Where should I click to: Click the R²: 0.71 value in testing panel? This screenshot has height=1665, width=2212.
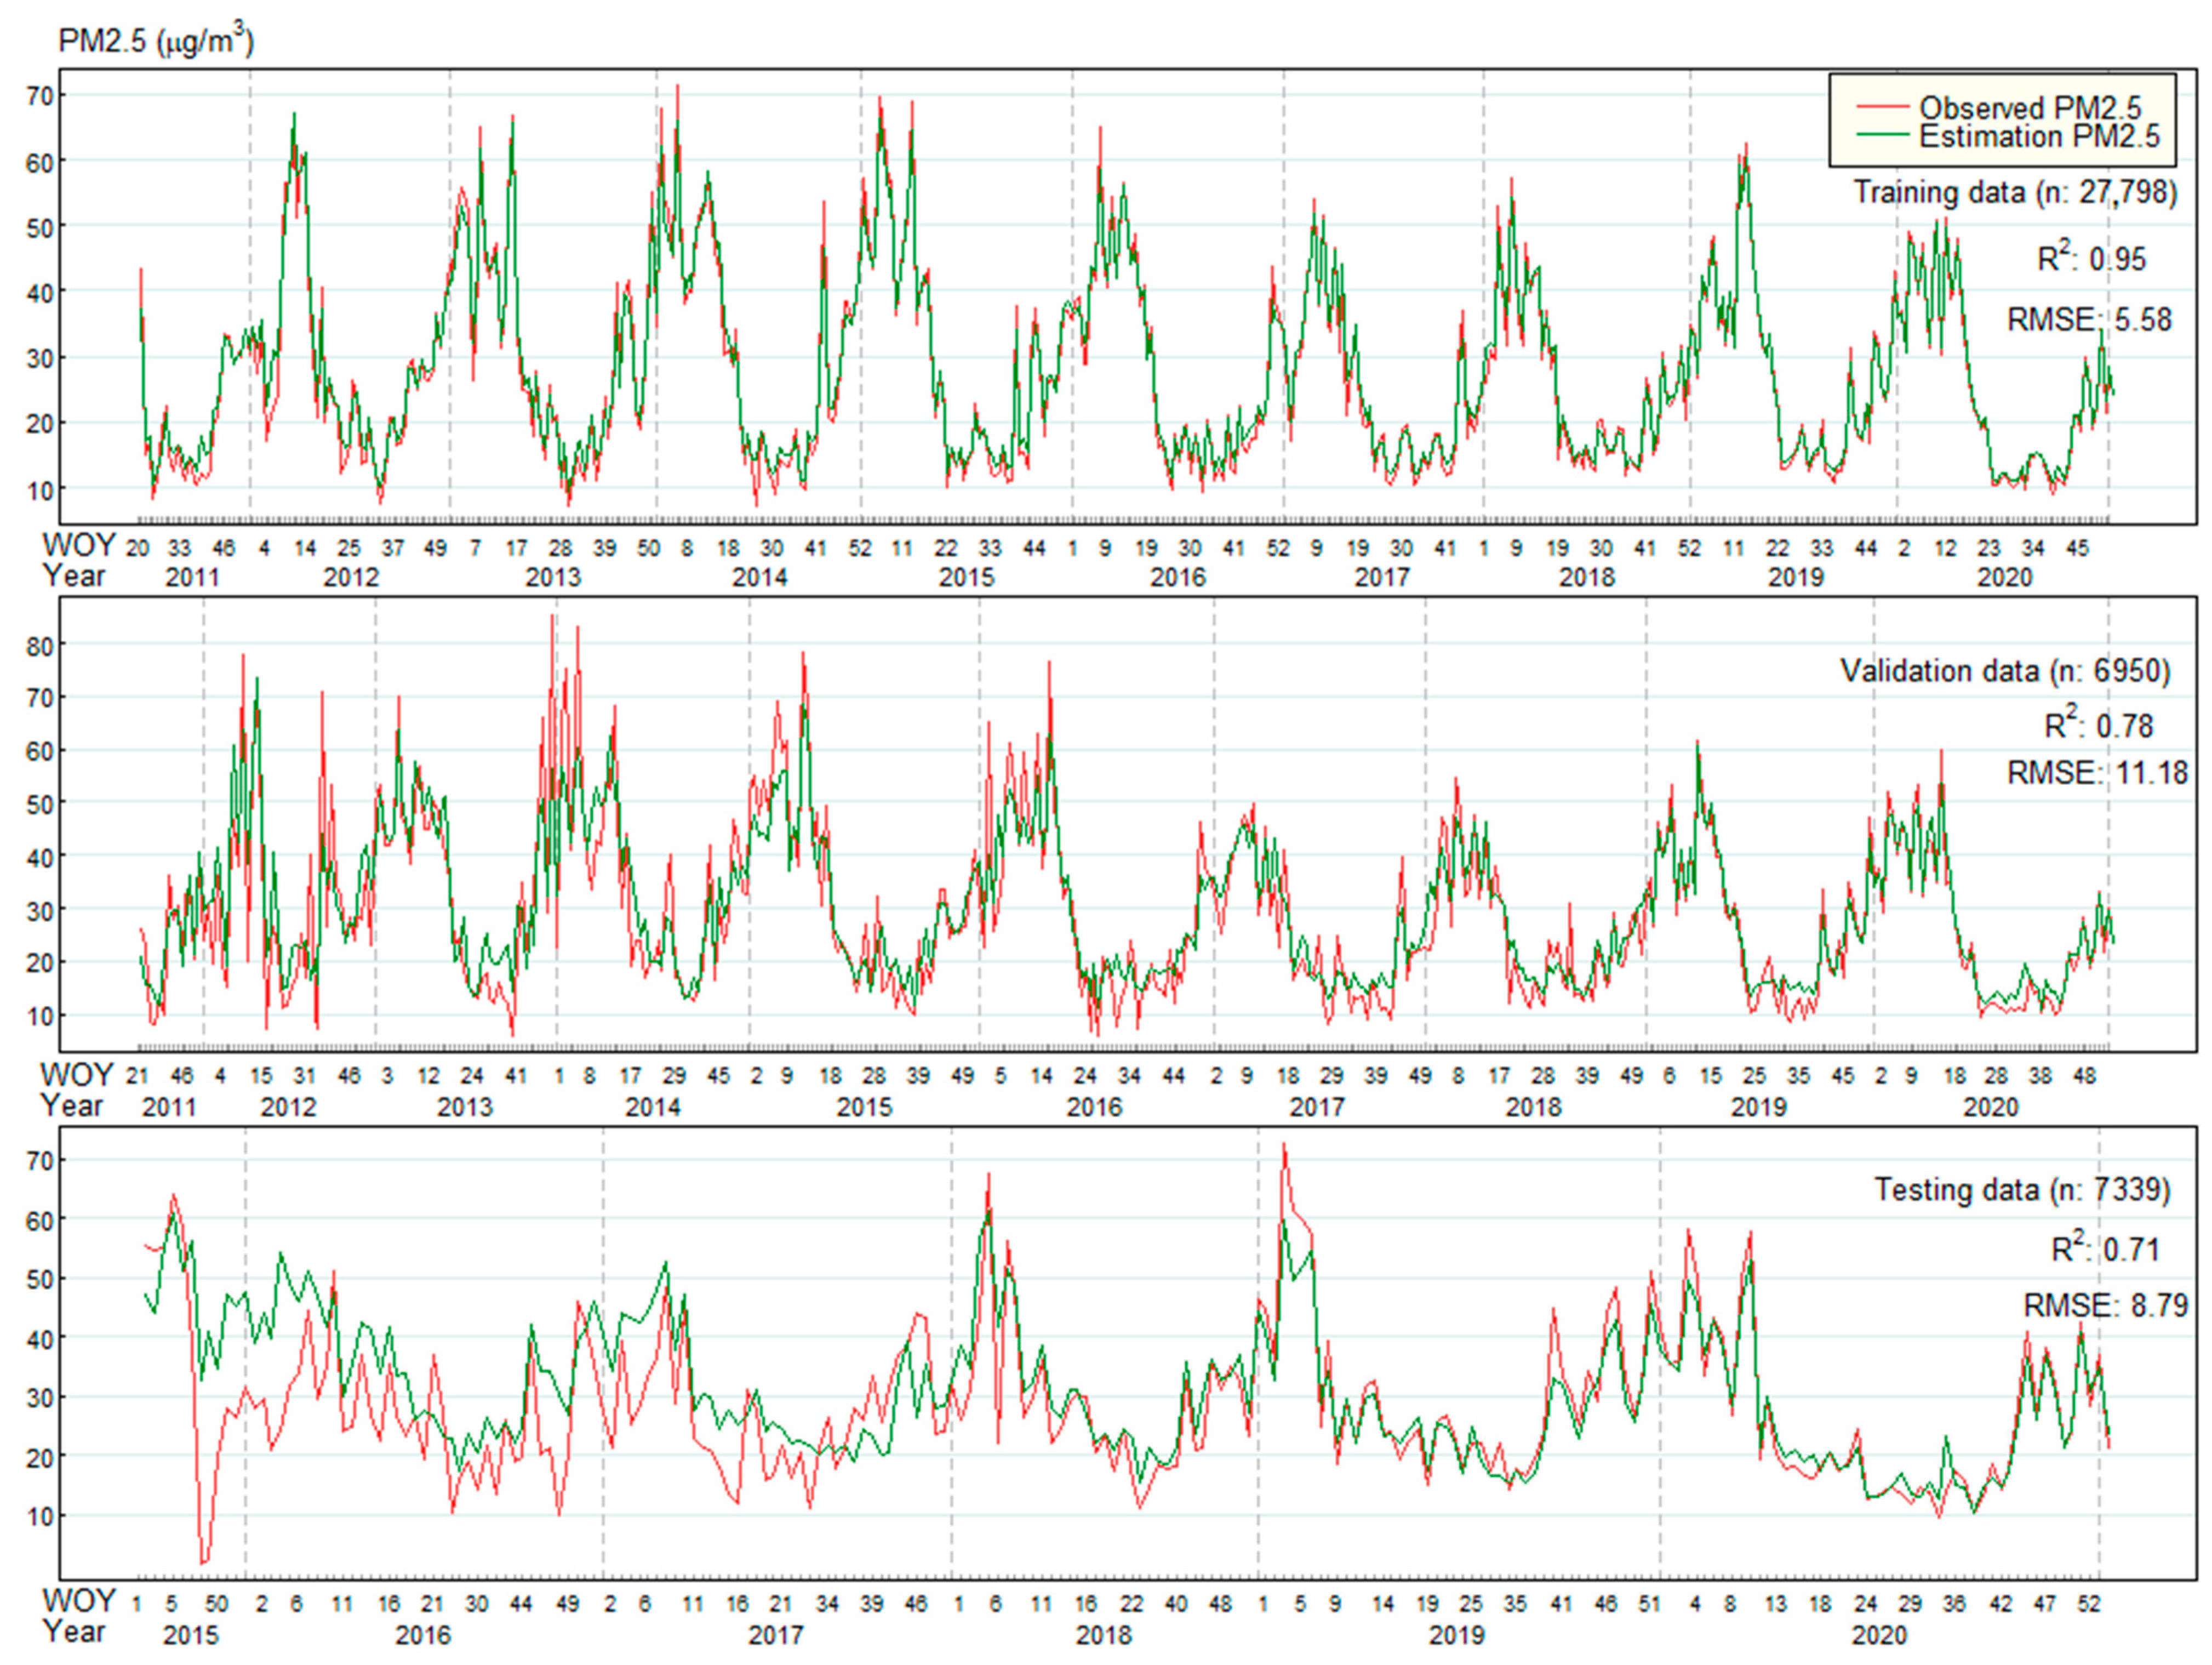pyautogui.click(x=2105, y=1249)
